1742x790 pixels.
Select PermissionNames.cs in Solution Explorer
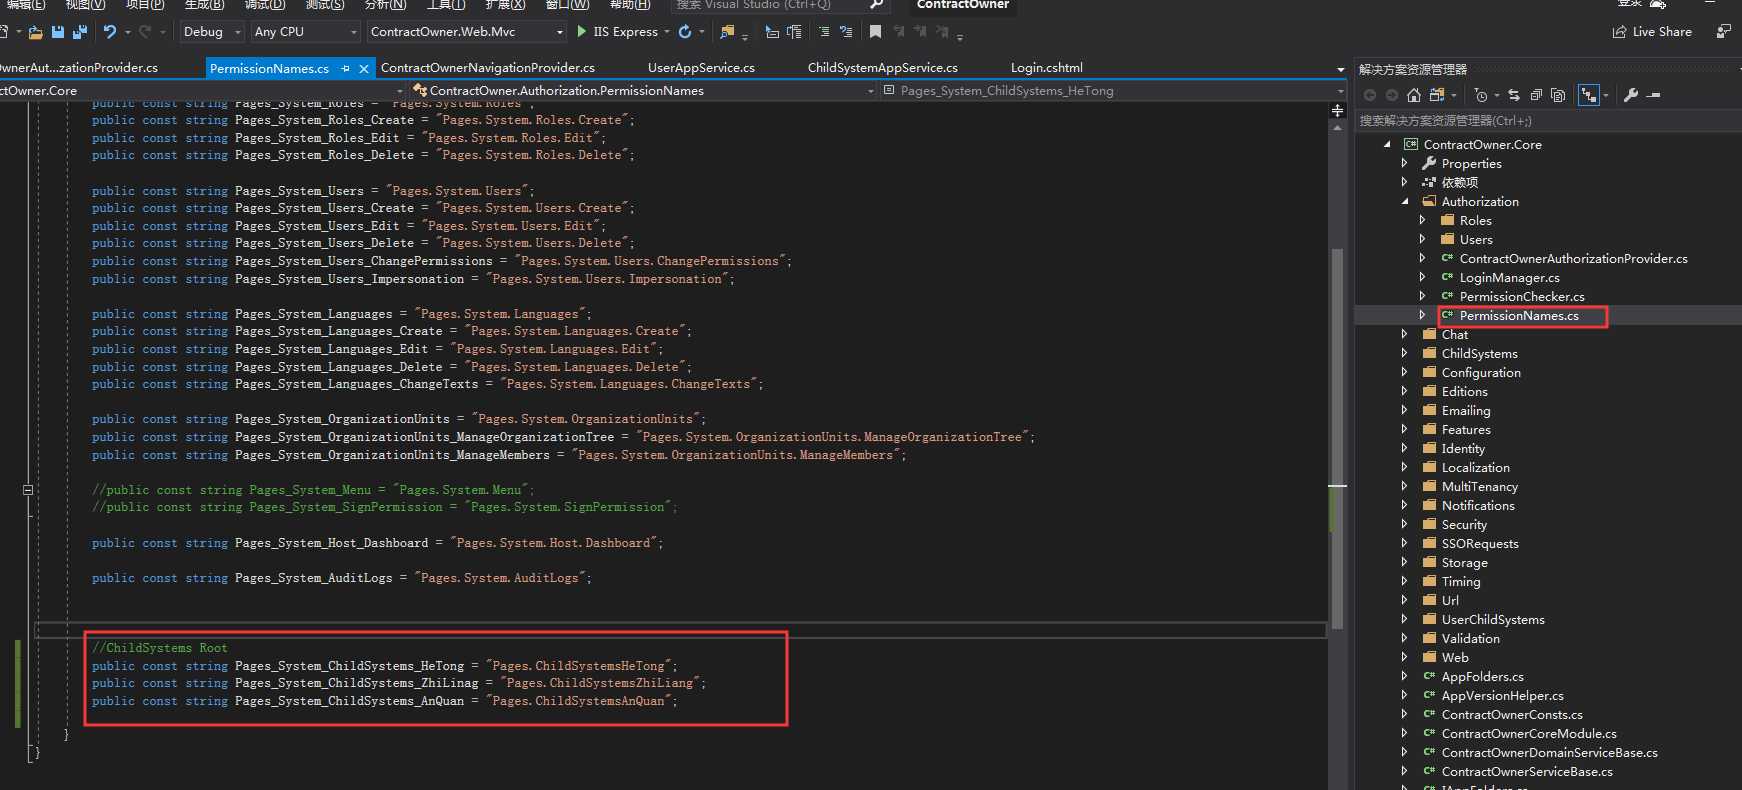(1519, 316)
